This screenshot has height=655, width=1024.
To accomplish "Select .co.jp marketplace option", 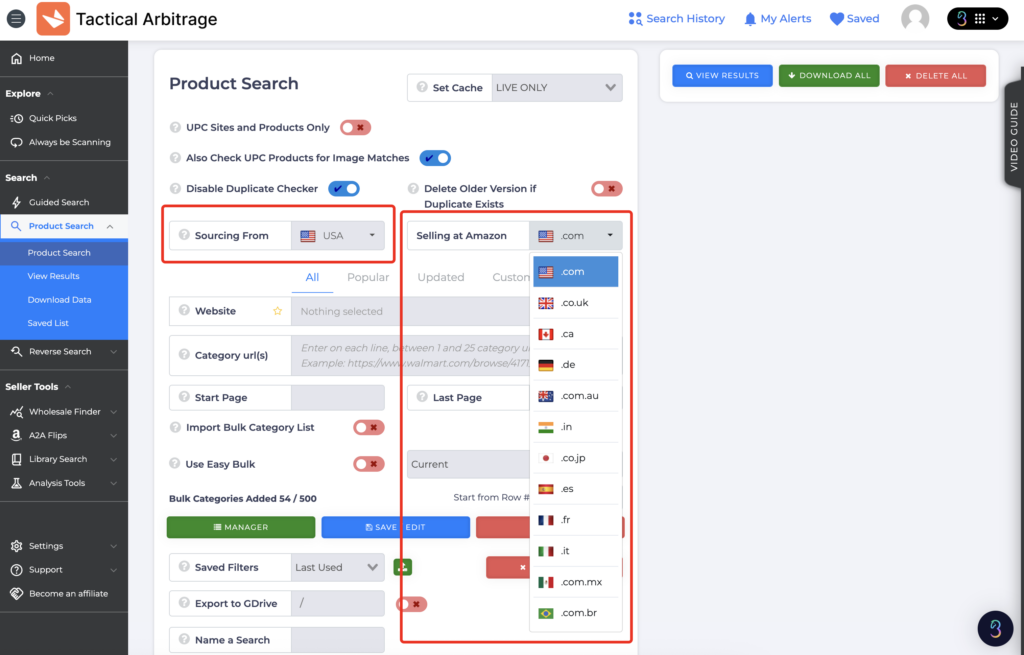I will (x=575, y=458).
